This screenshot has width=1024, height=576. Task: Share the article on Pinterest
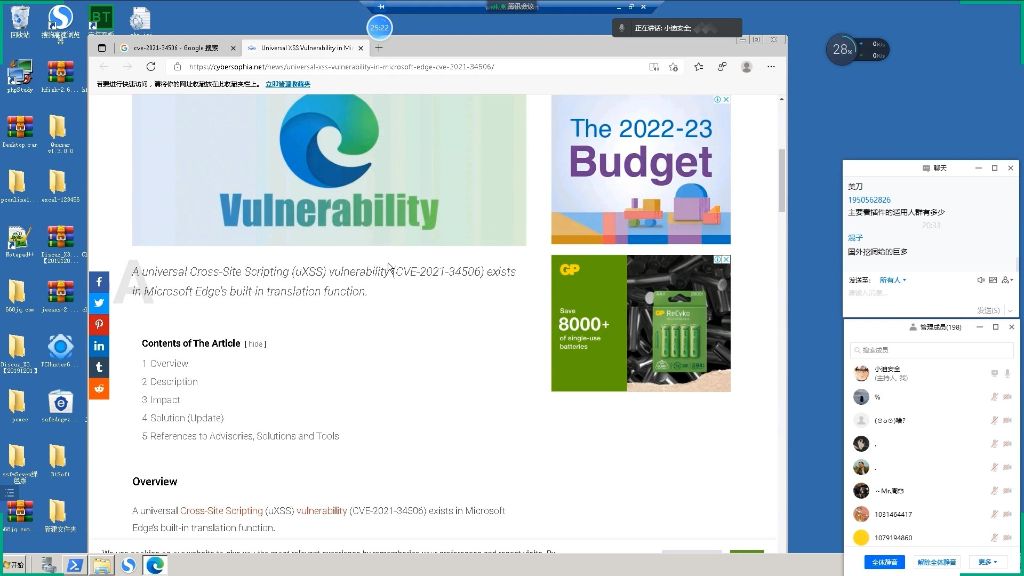coord(99,325)
